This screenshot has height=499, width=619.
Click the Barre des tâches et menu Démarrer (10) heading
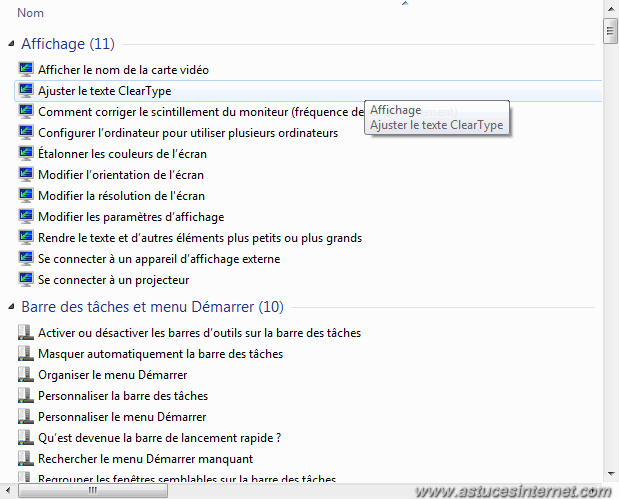click(152, 307)
